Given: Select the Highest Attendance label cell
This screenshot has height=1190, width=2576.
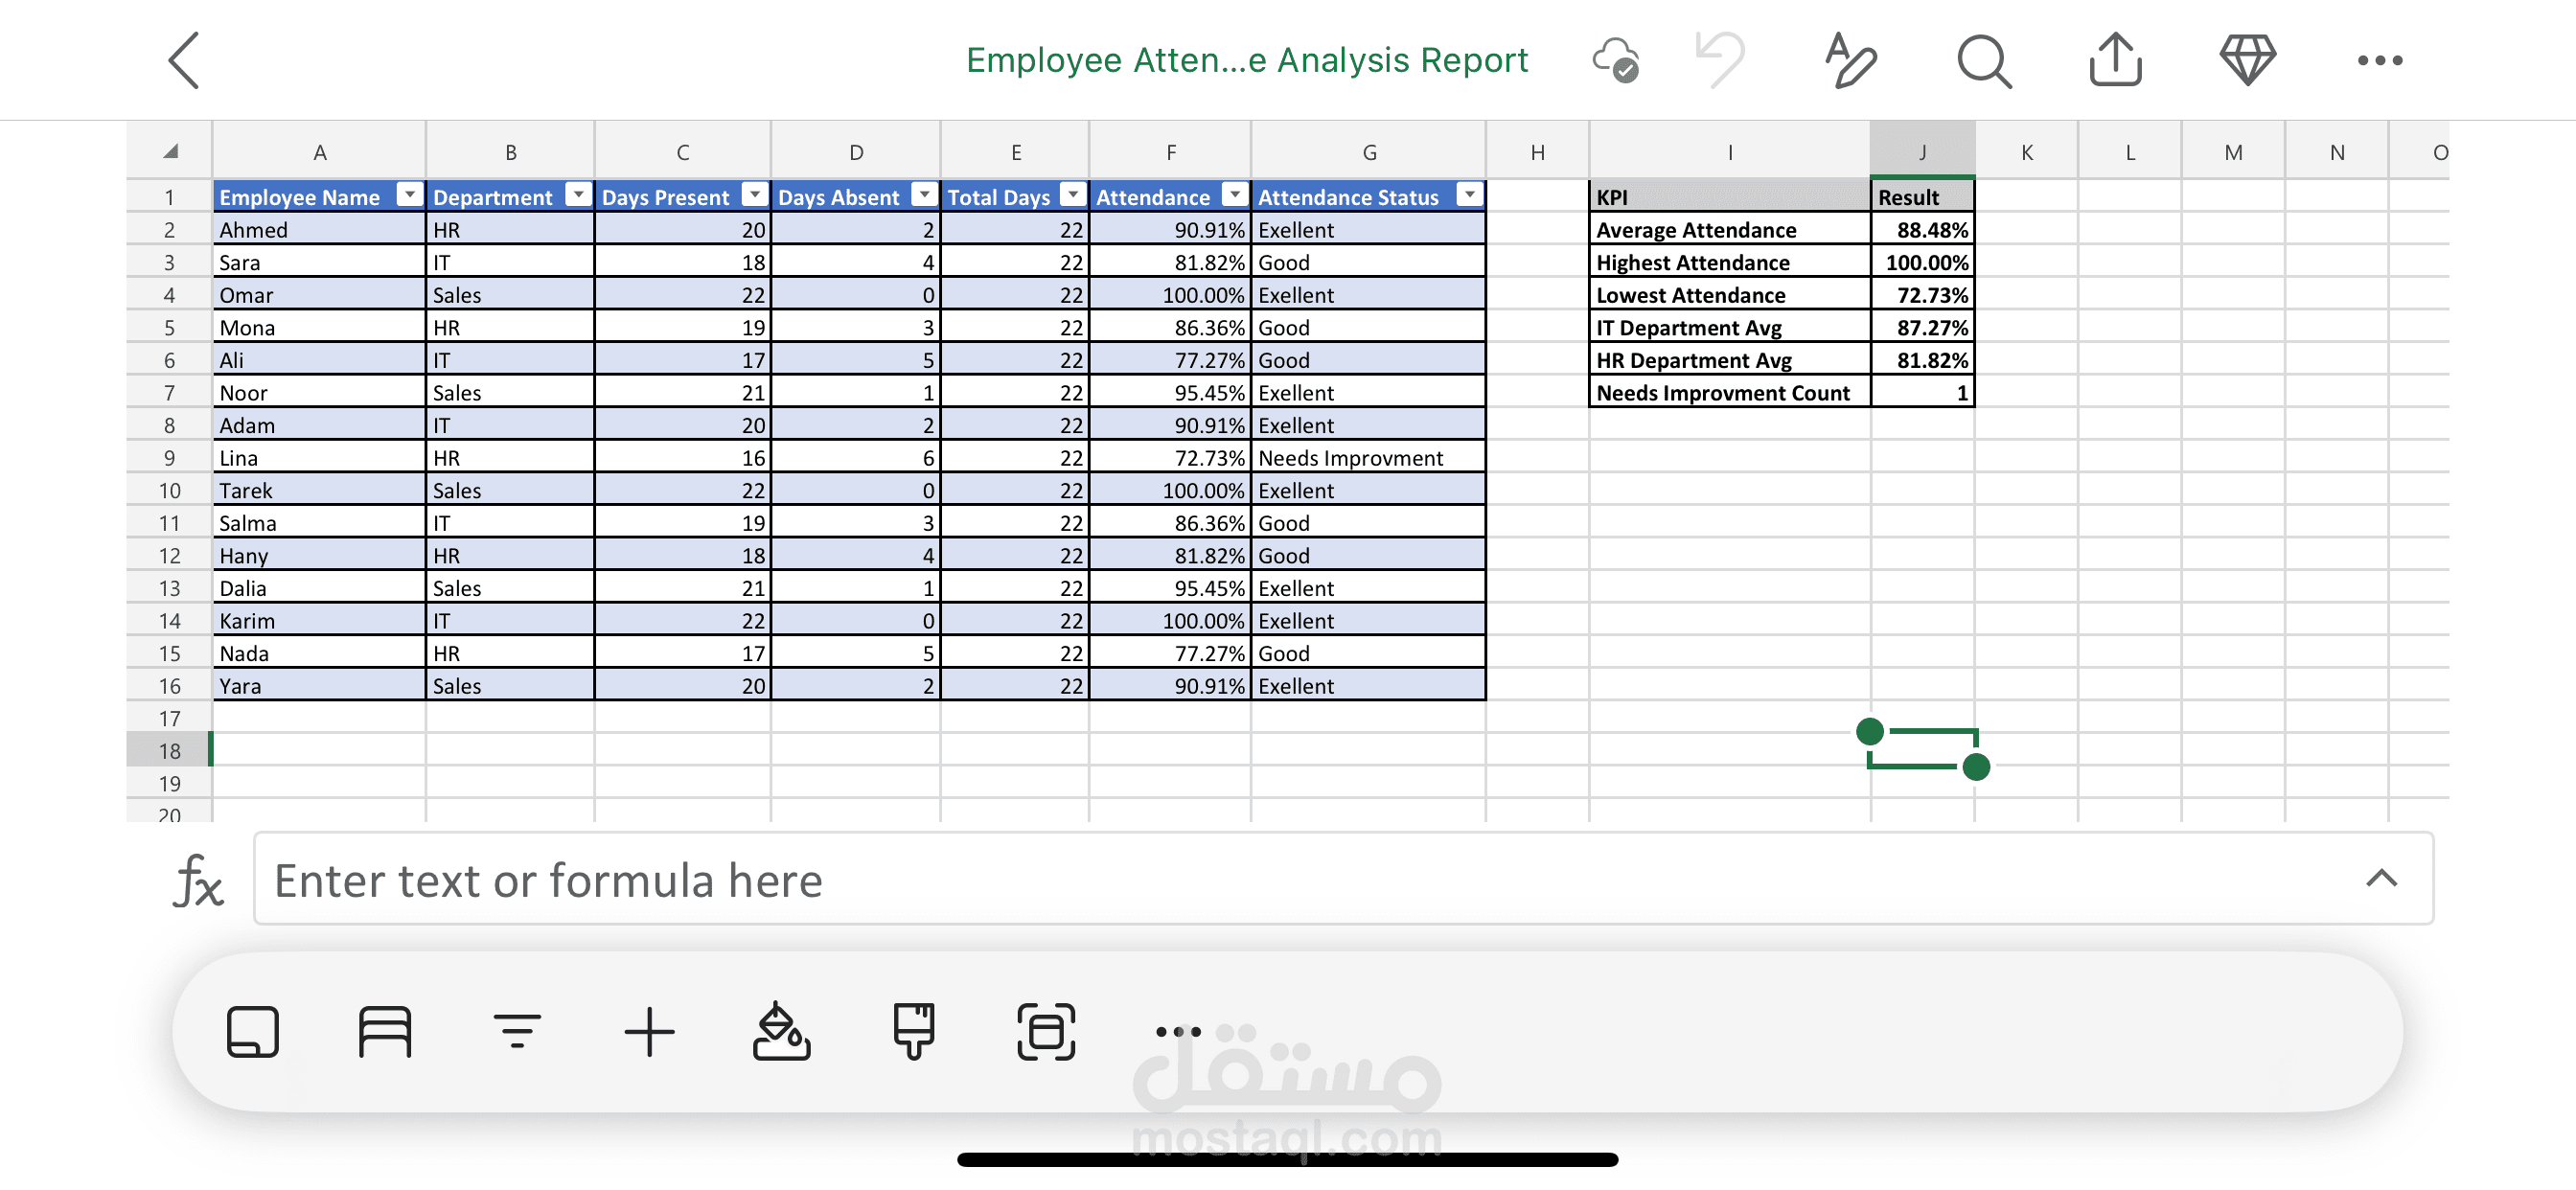Looking at the screenshot, I should (1729, 262).
